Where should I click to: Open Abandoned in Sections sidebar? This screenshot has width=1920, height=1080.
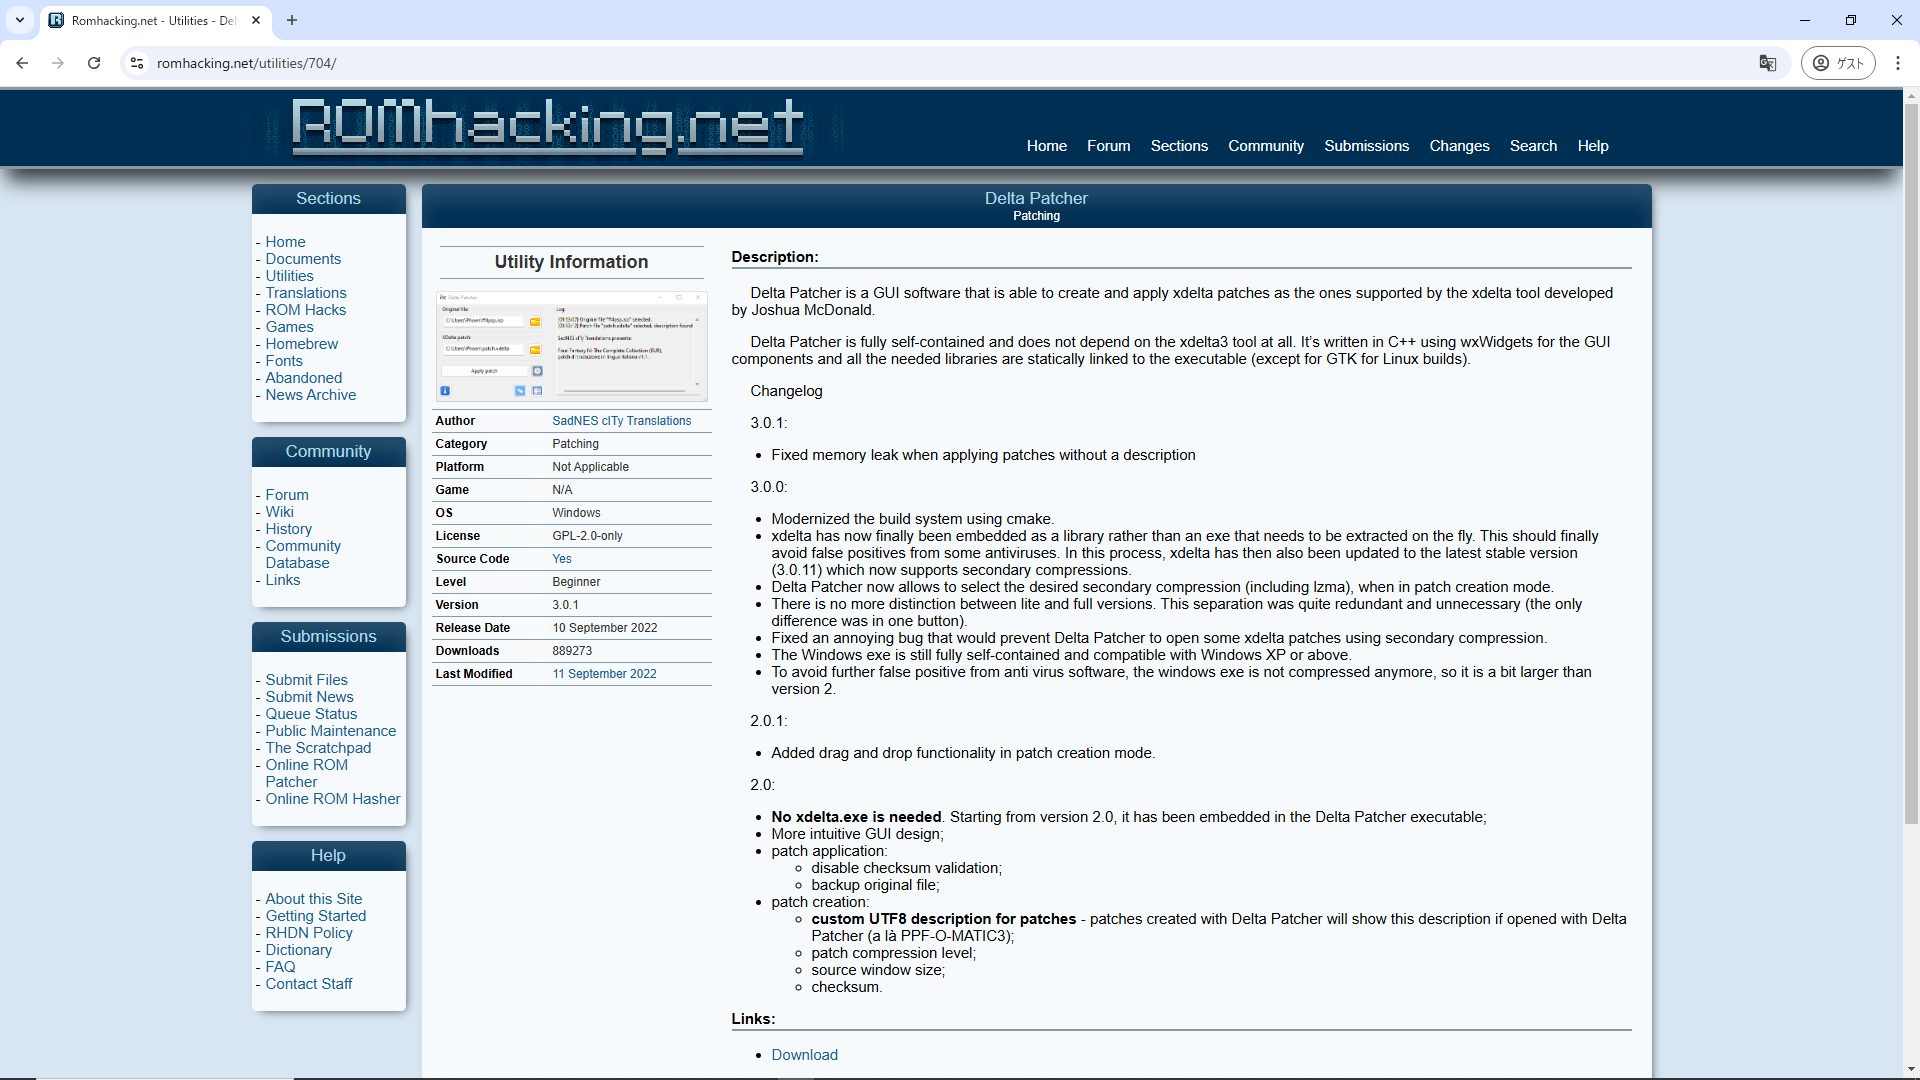pos(303,378)
